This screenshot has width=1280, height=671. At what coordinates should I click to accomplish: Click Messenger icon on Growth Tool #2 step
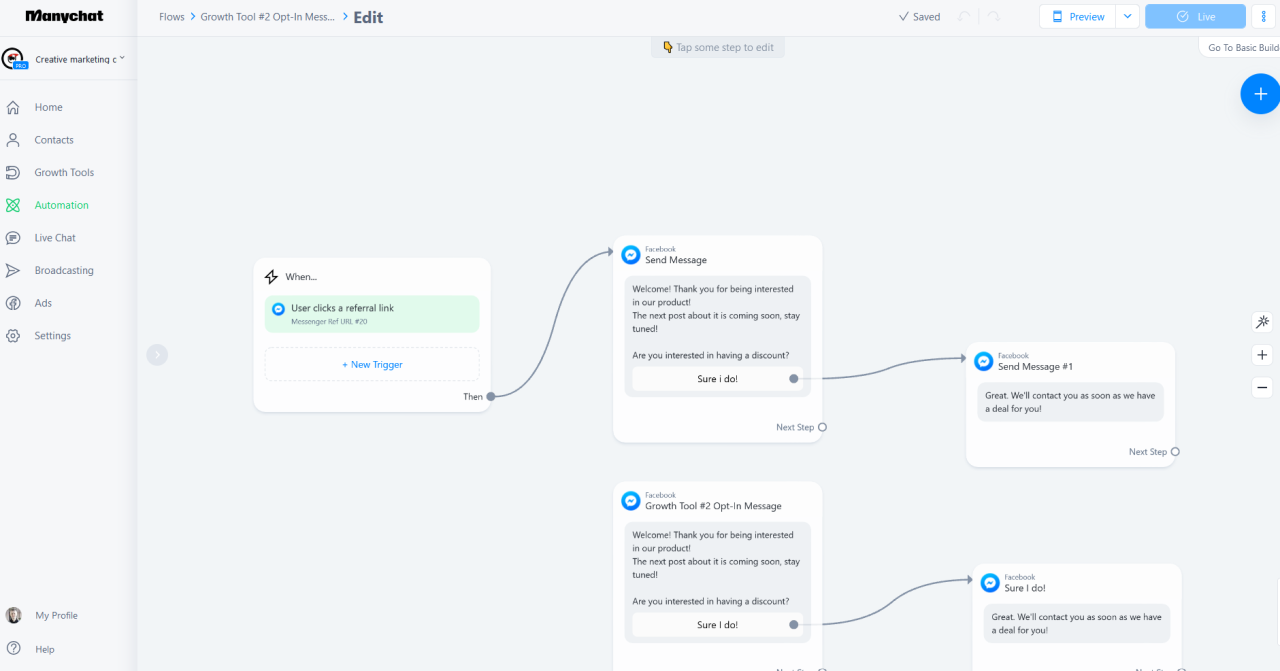pos(631,501)
